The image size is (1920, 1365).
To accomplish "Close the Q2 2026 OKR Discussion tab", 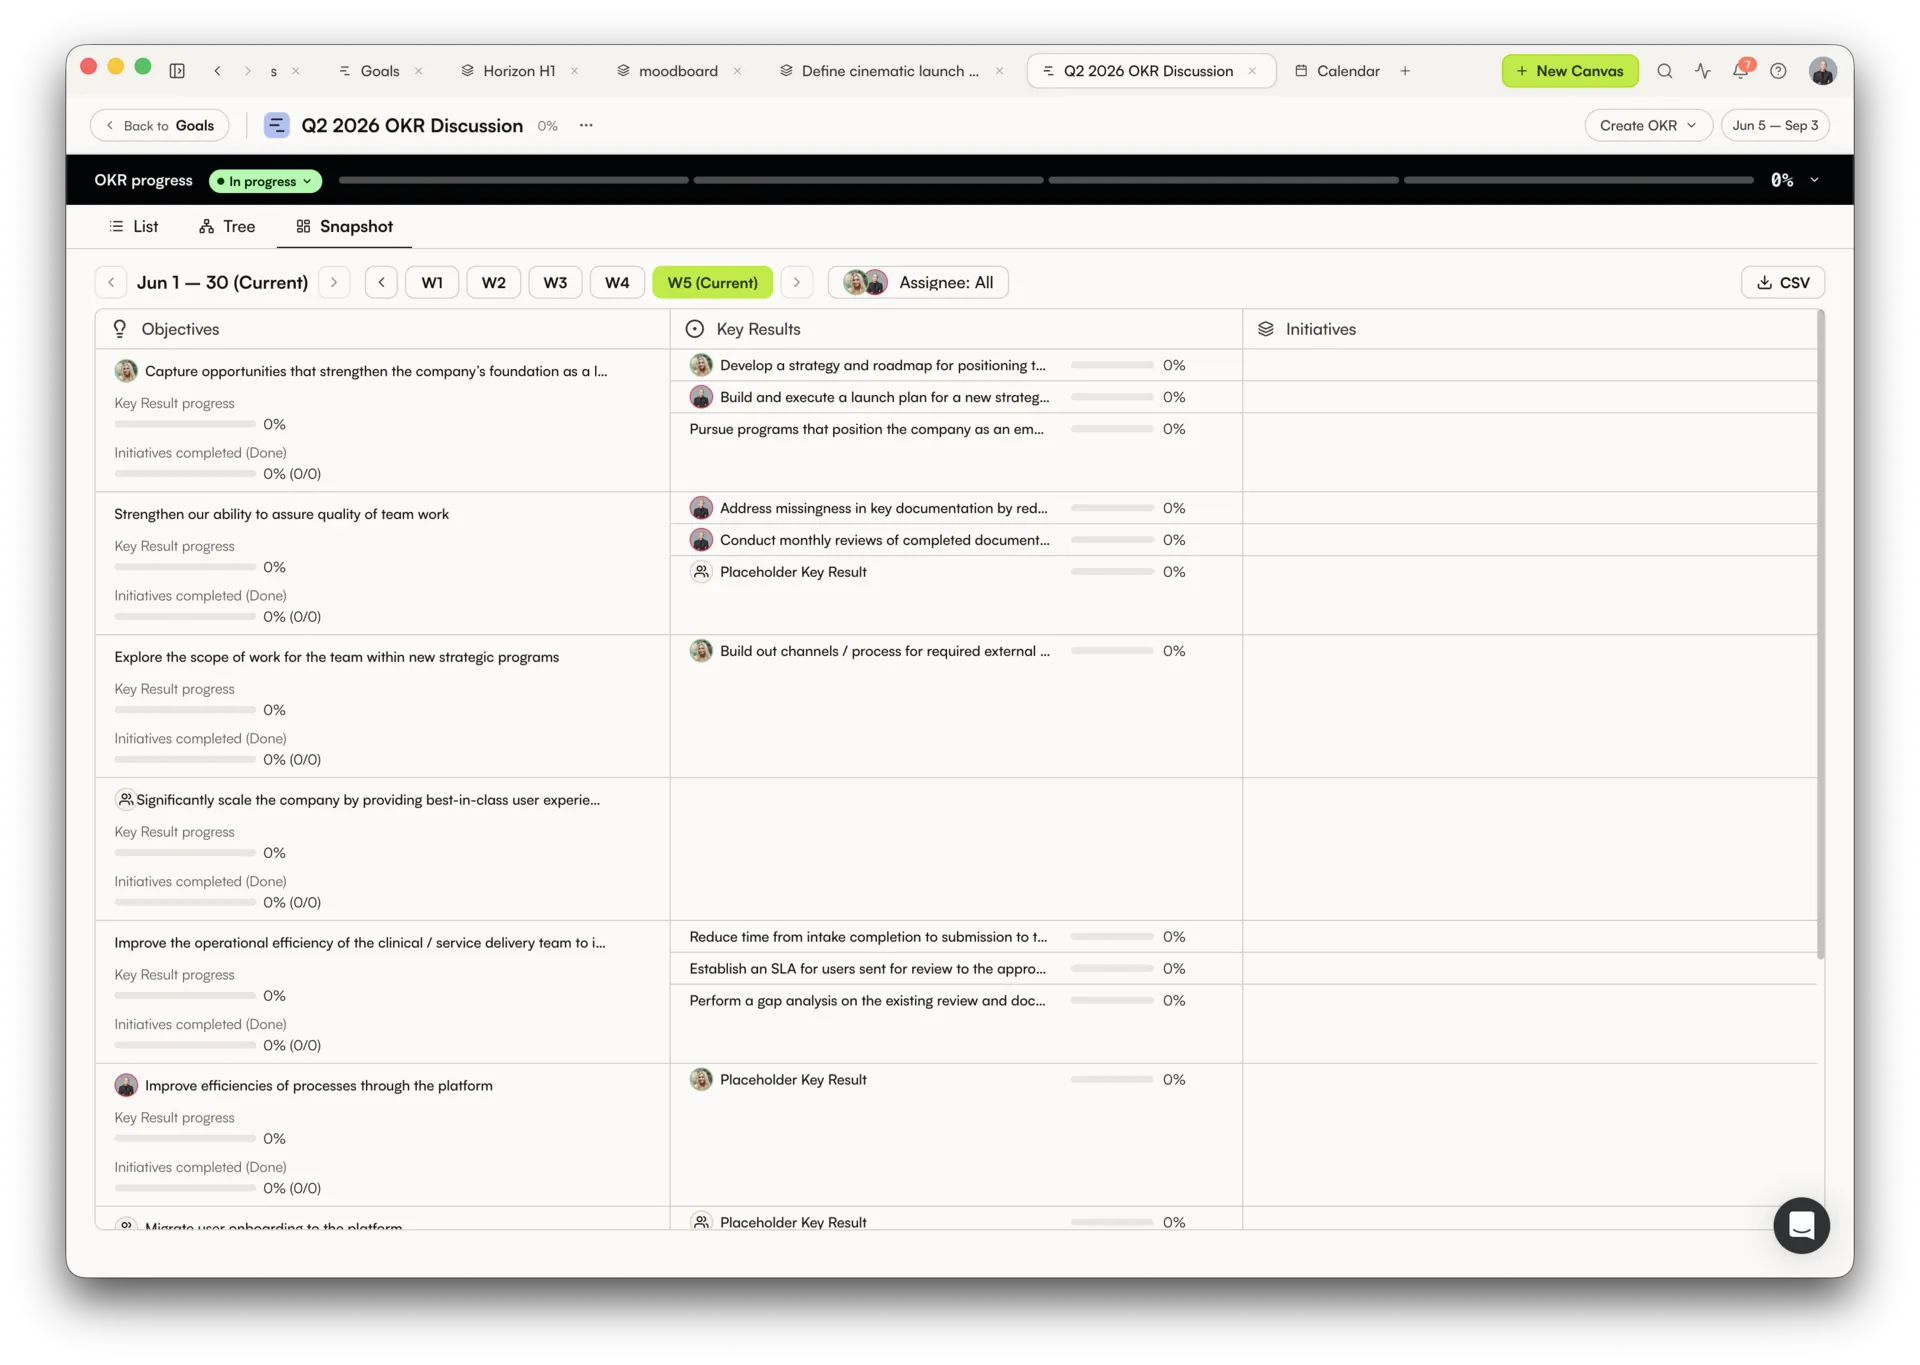I will pos(1252,71).
